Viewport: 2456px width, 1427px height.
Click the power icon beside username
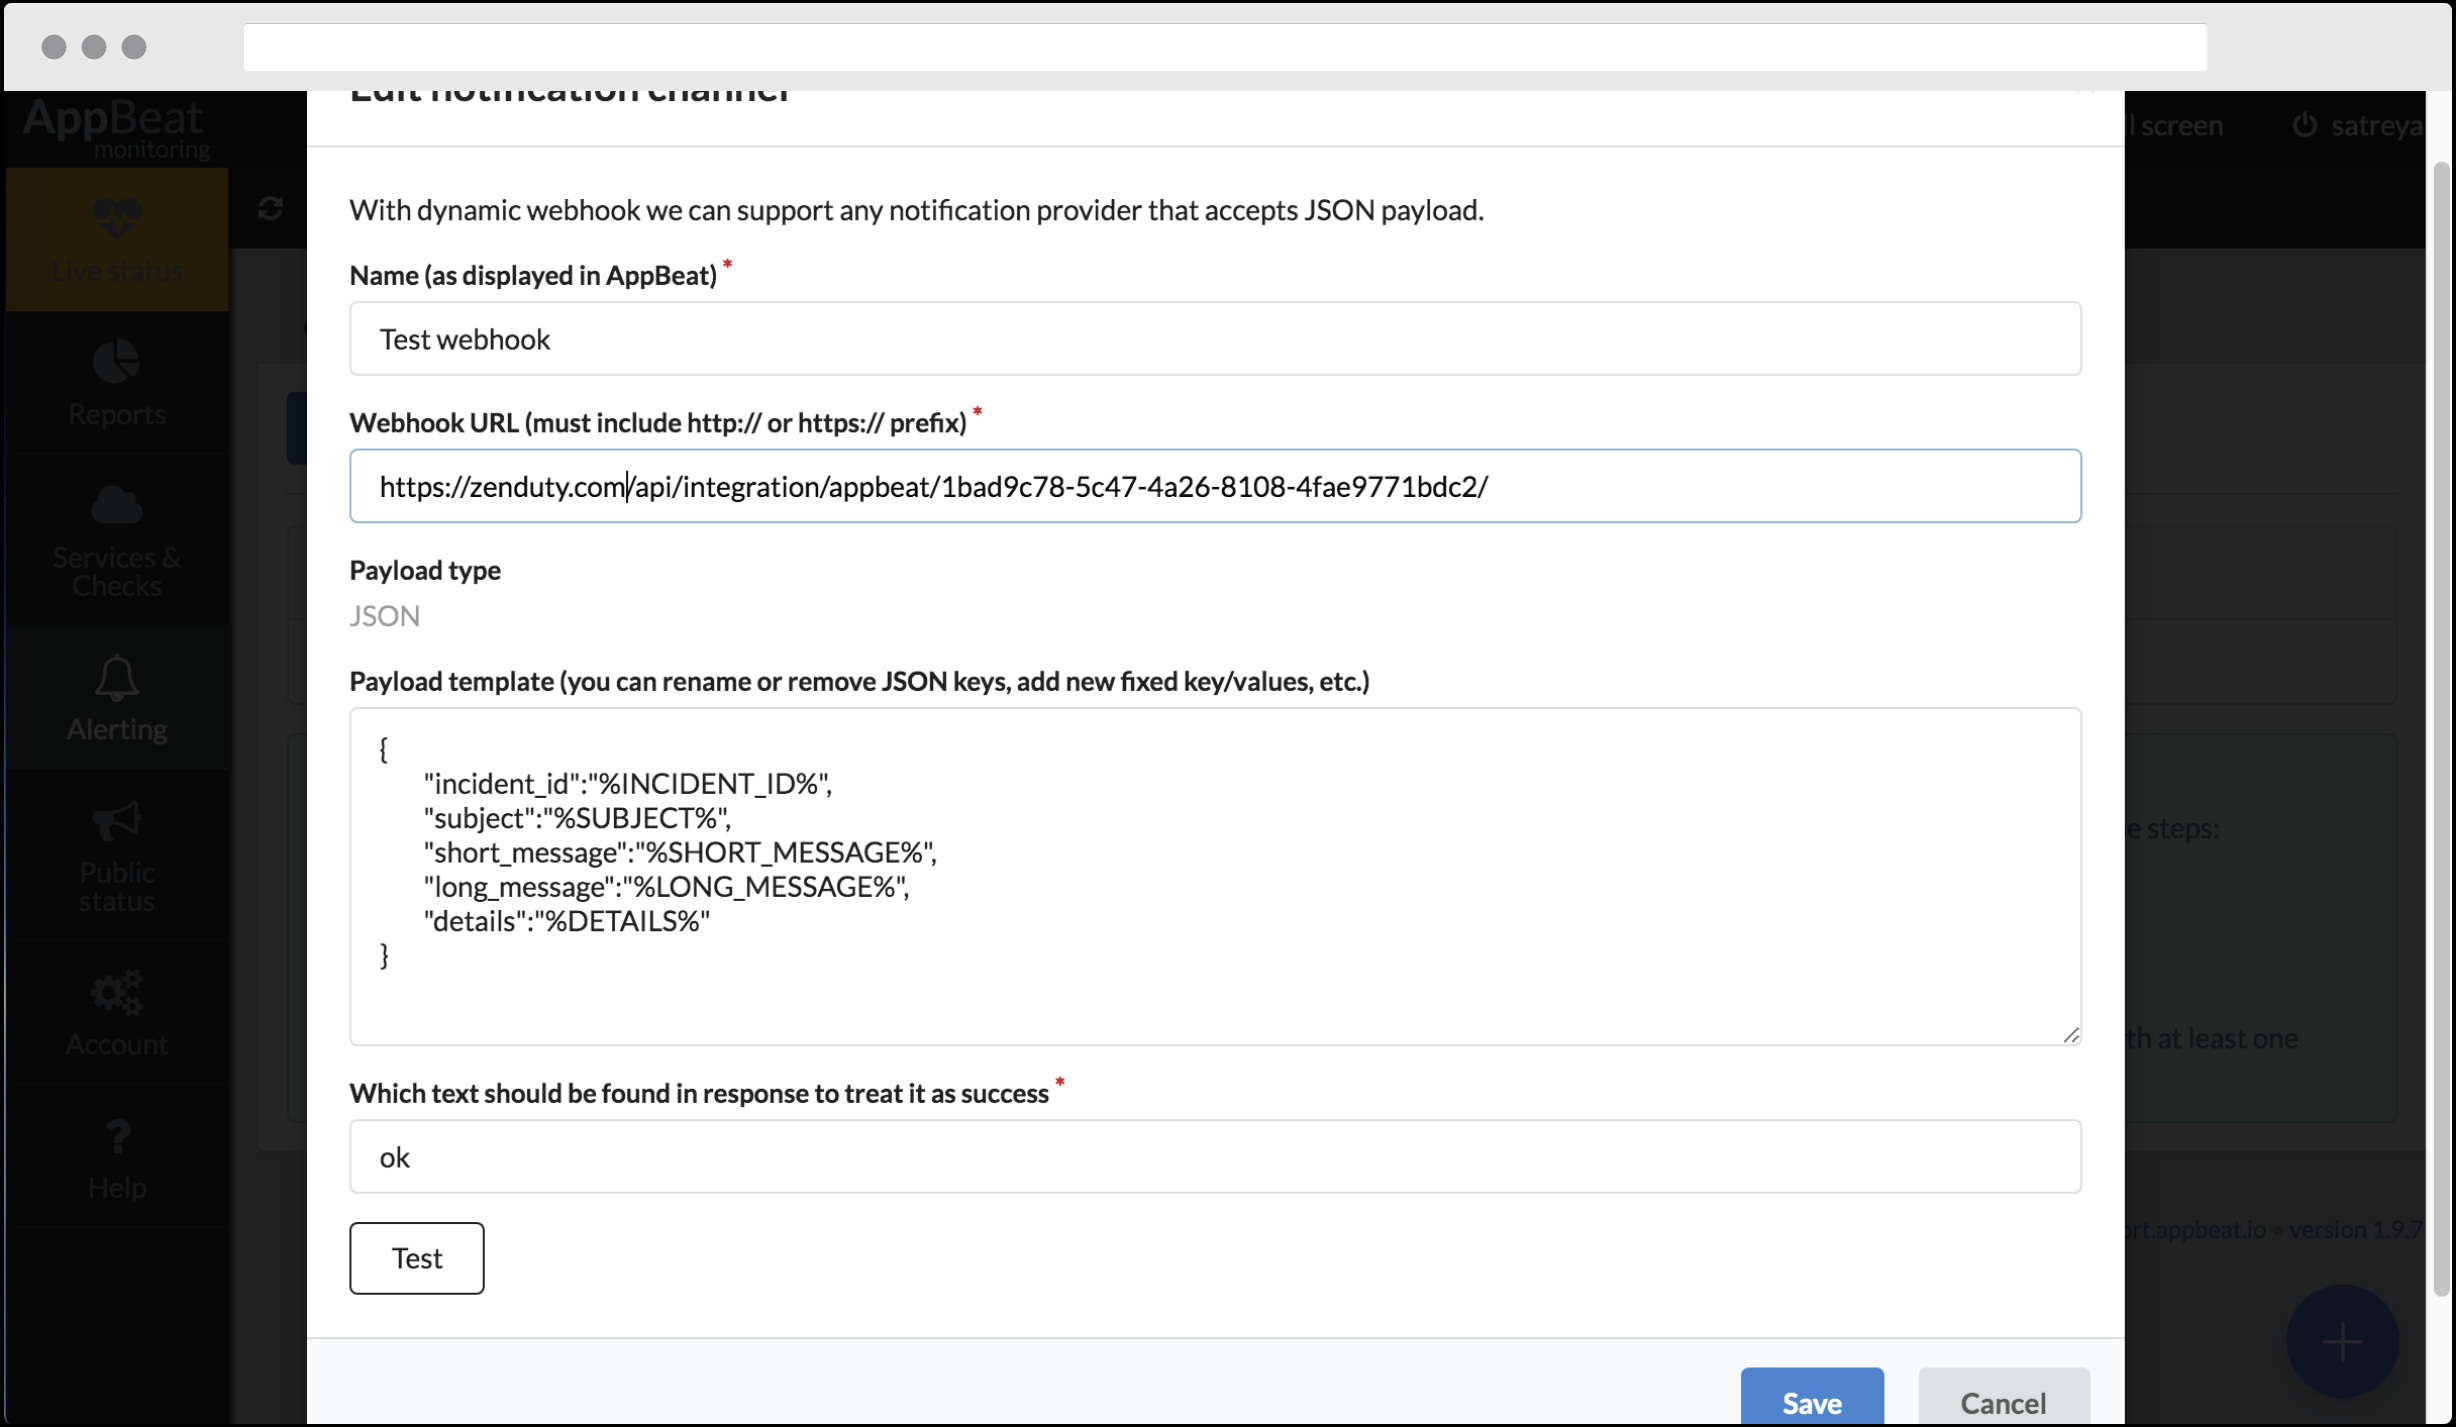coord(2304,126)
